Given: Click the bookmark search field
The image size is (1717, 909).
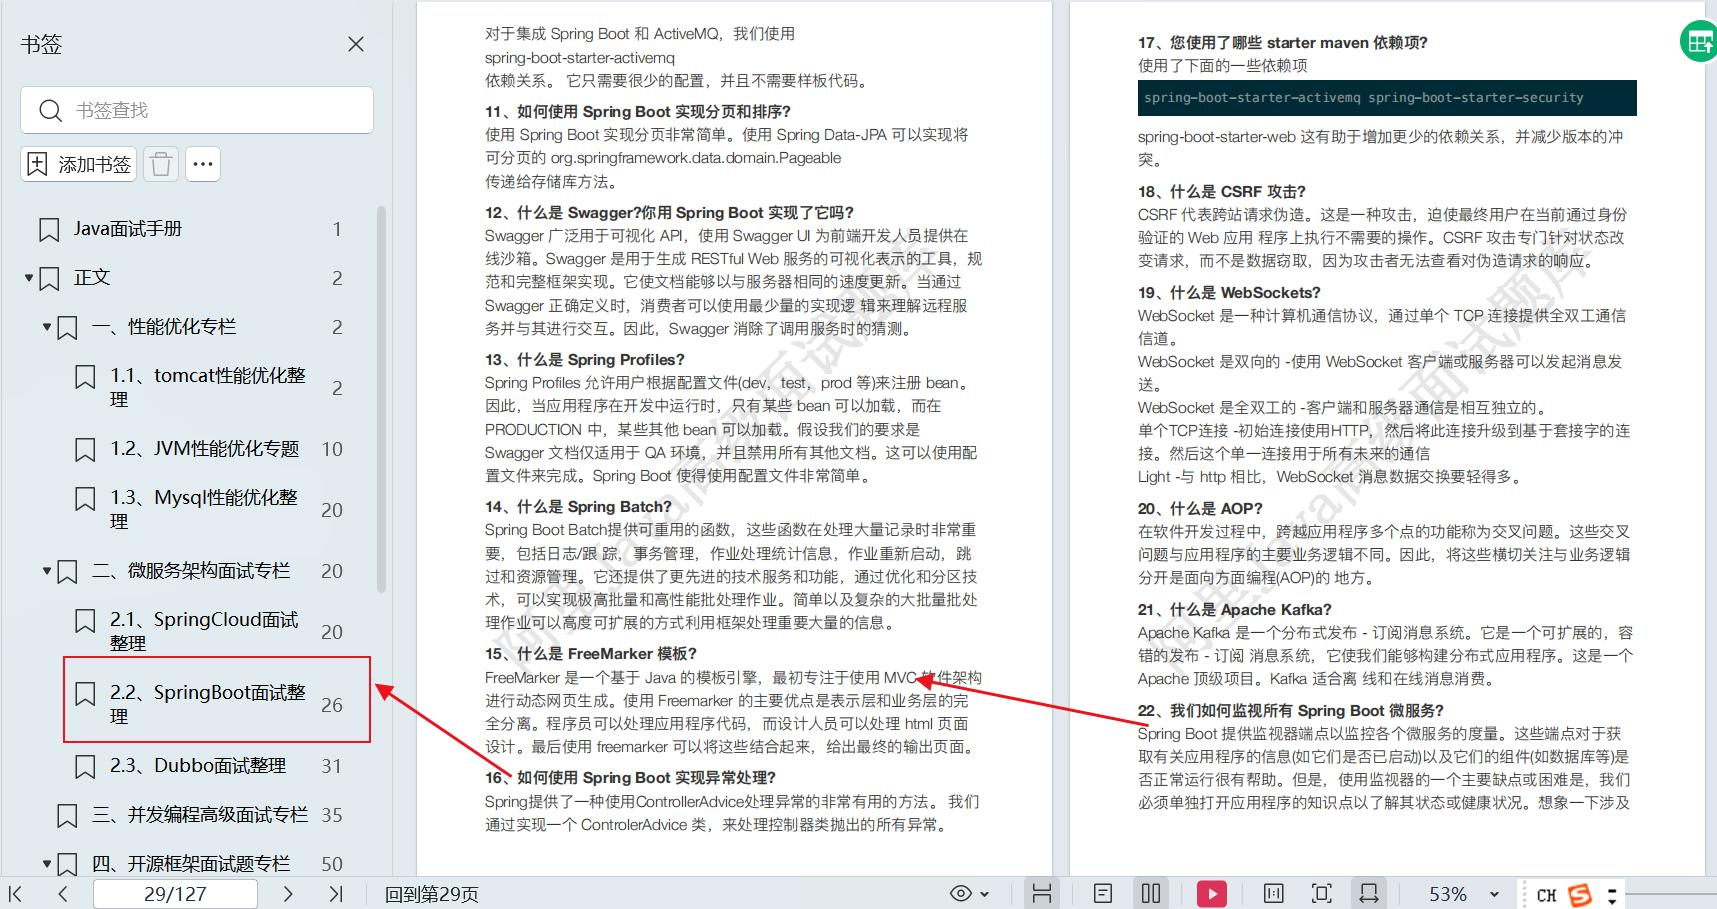Looking at the screenshot, I should point(197,110).
